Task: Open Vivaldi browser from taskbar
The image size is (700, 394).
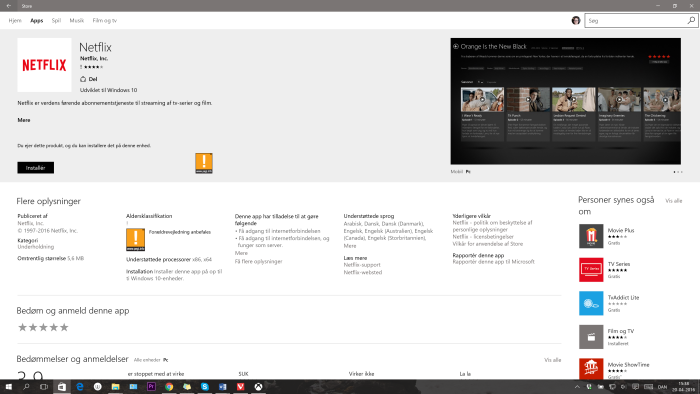Action: click(240, 386)
